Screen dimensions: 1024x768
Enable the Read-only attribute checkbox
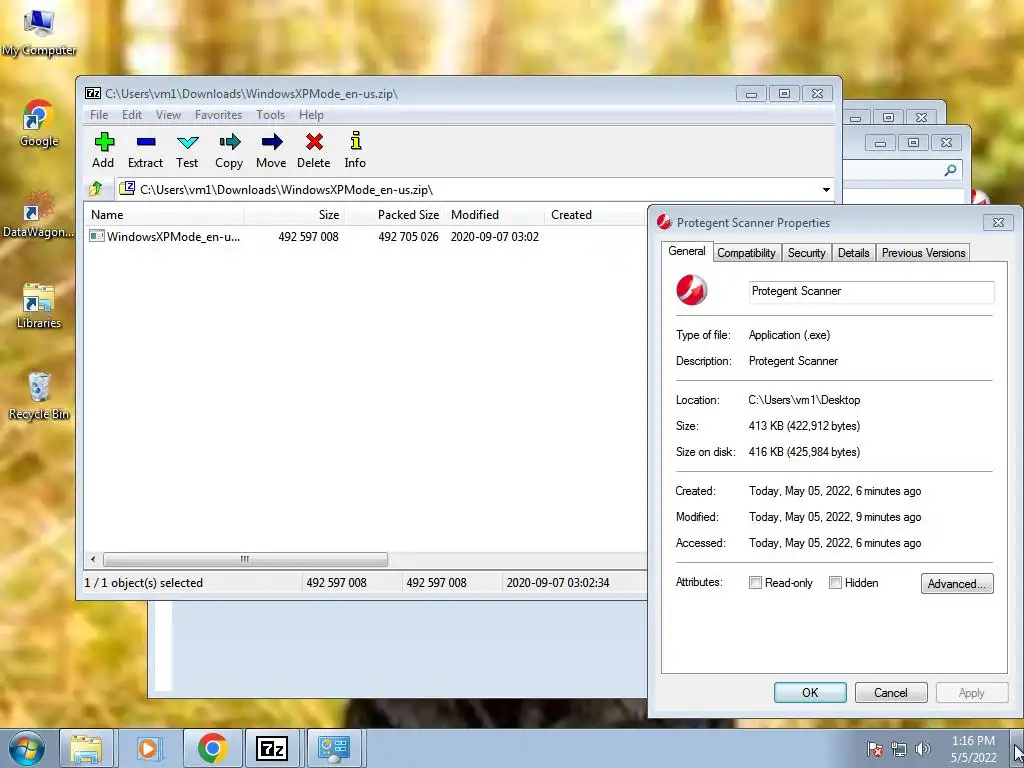point(755,583)
